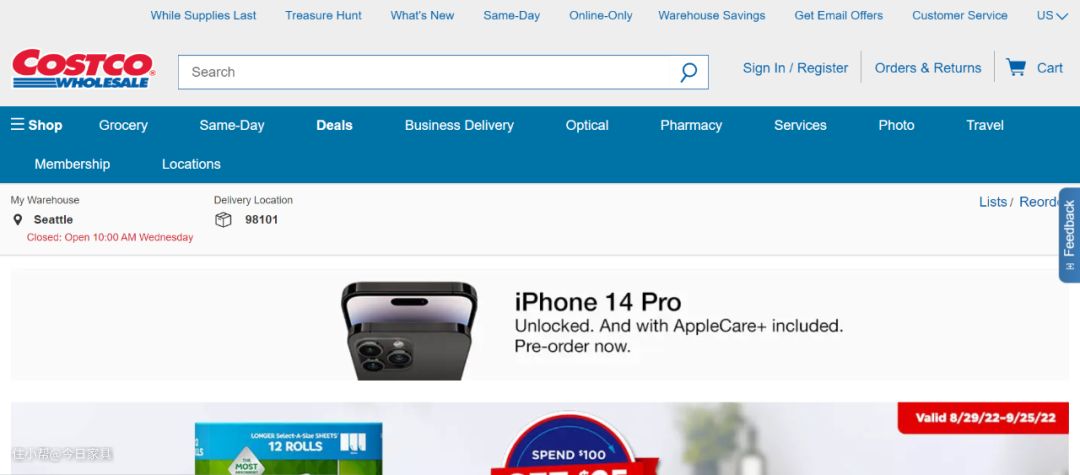Click the Costco Wholesale logo

click(83, 69)
